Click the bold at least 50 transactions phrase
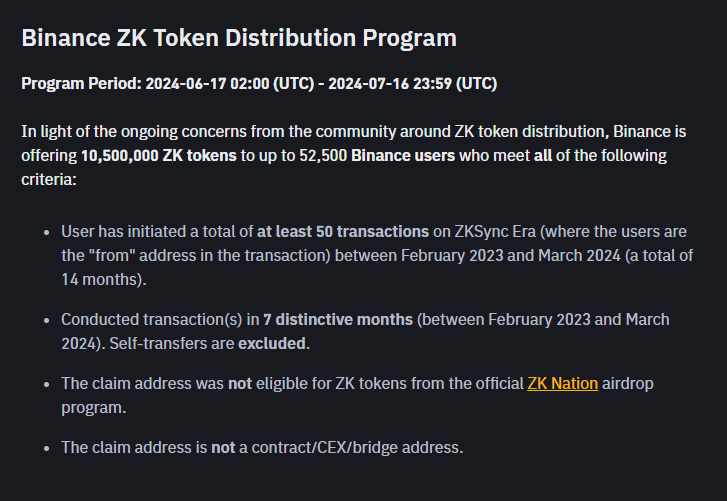This screenshot has width=727, height=501. pyautogui.click(x=343, y=232)
